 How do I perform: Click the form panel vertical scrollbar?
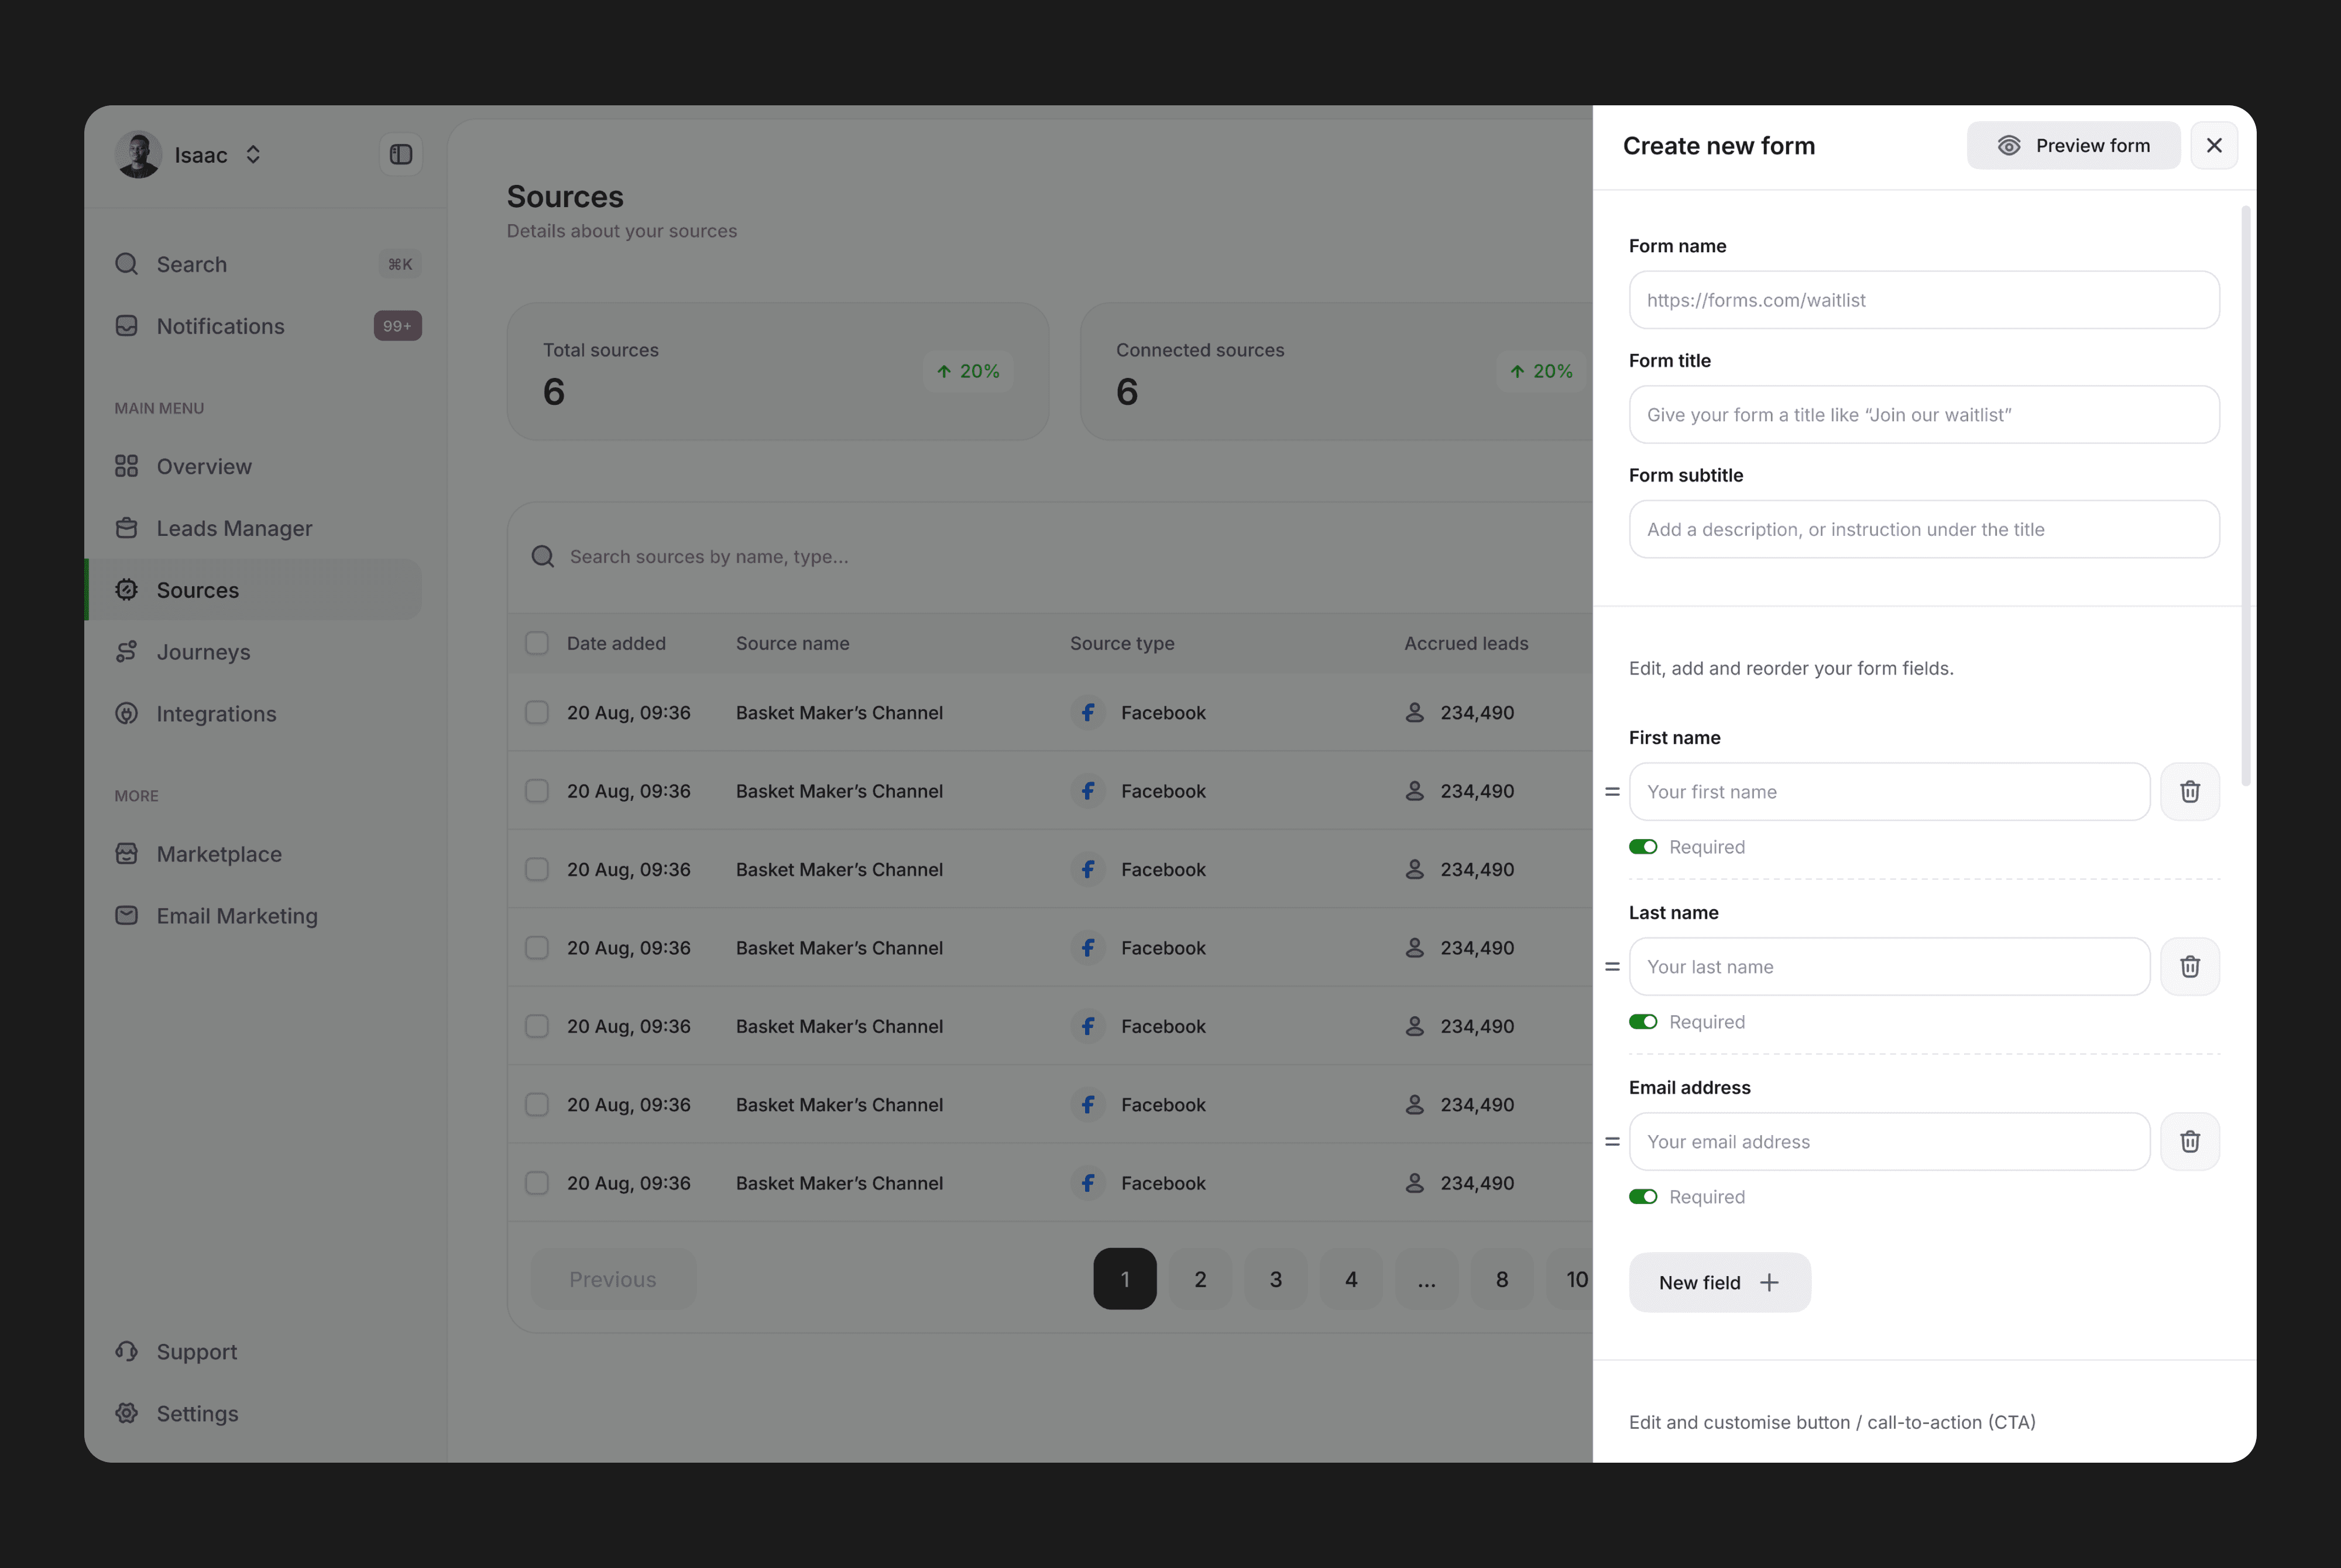(2246, 496)
